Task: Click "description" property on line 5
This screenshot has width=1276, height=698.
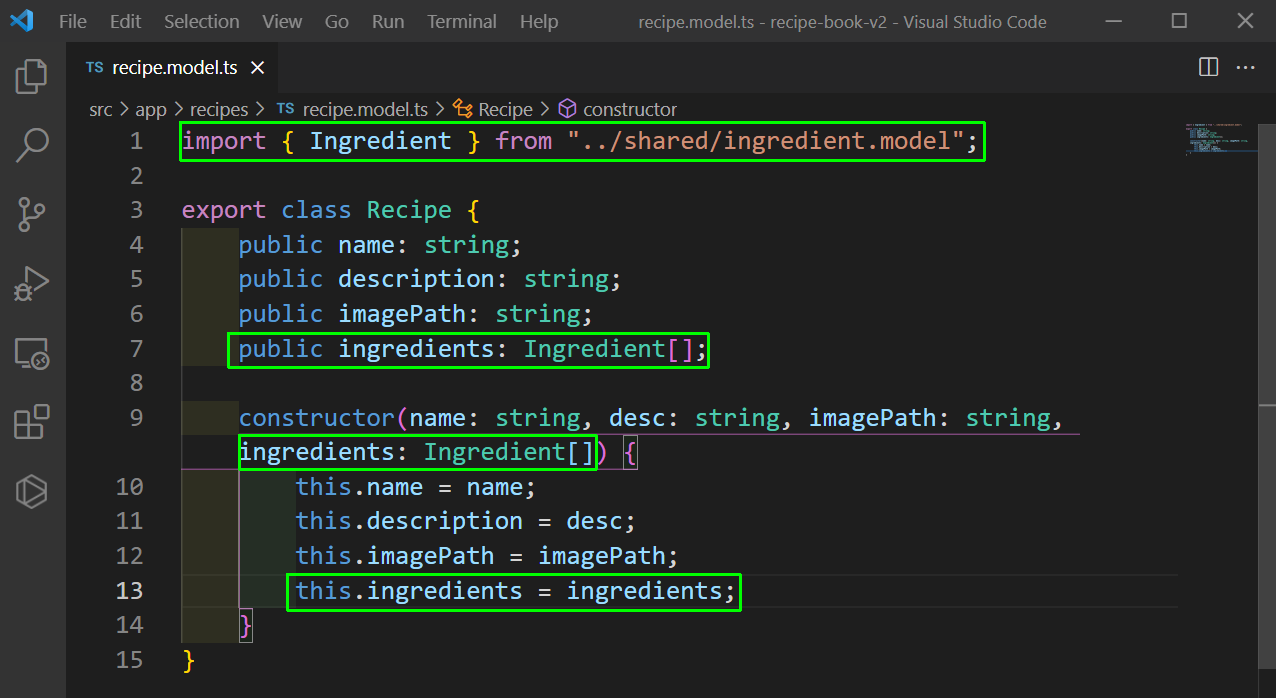Action: (416, 279)
